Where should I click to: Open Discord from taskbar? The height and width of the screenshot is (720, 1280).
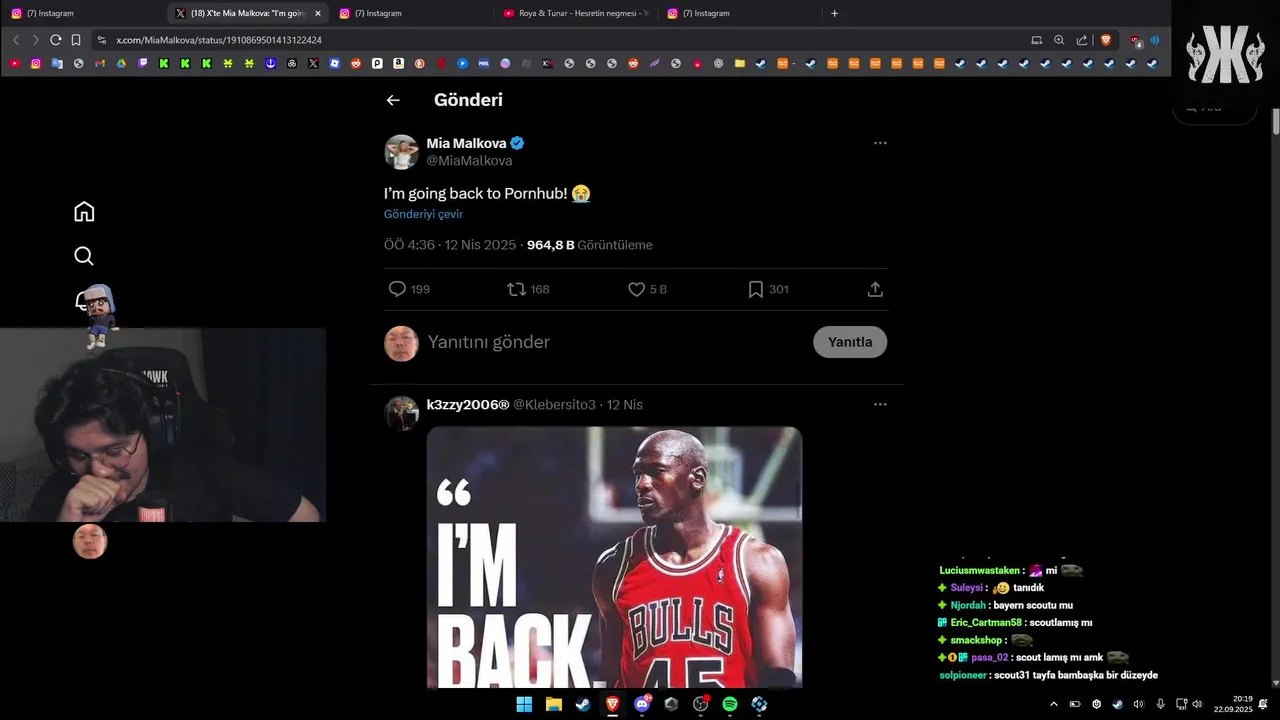(642, 704)
